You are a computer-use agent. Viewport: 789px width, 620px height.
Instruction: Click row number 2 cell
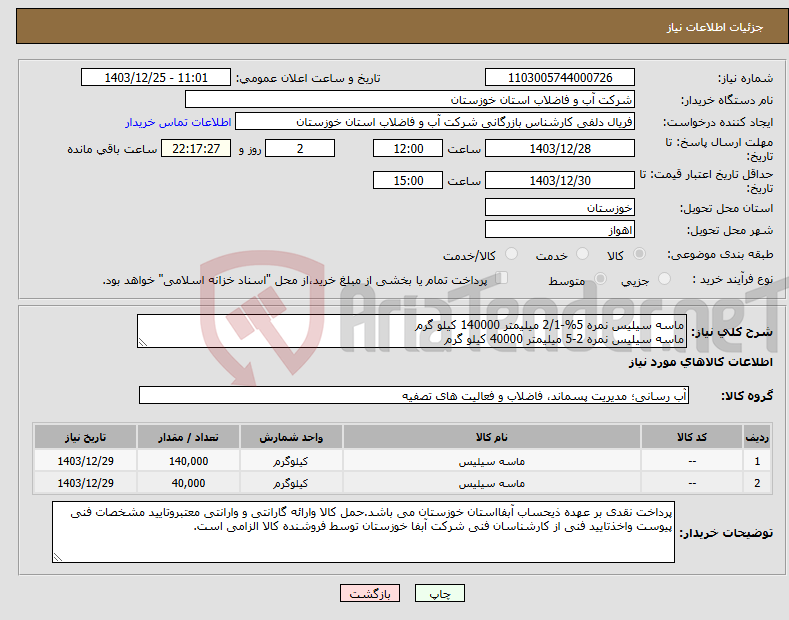[x=757, y=483]
